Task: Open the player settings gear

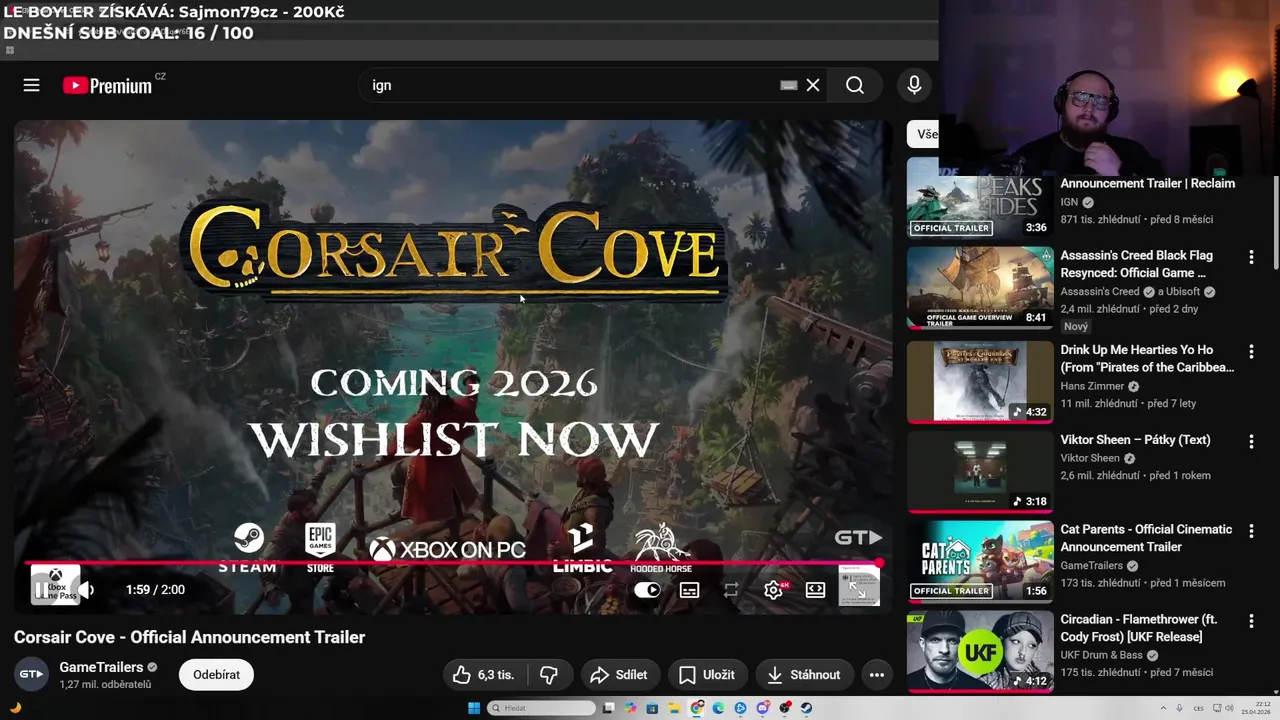Action: (x=773, y=590)
